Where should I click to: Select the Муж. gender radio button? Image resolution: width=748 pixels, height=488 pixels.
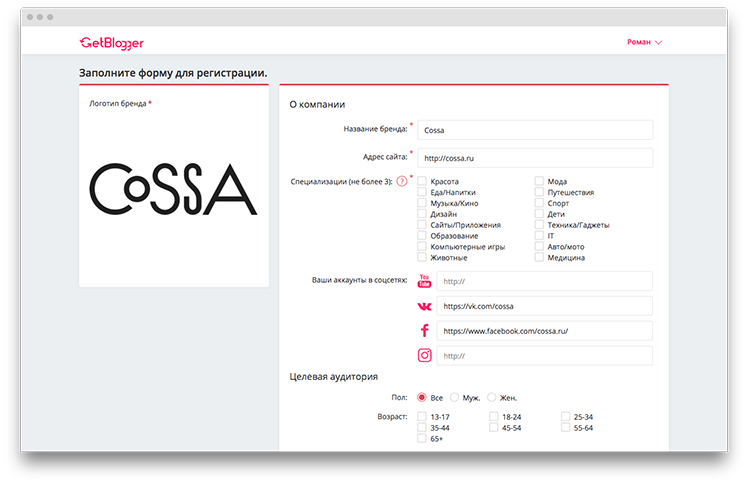click(454, 397)
